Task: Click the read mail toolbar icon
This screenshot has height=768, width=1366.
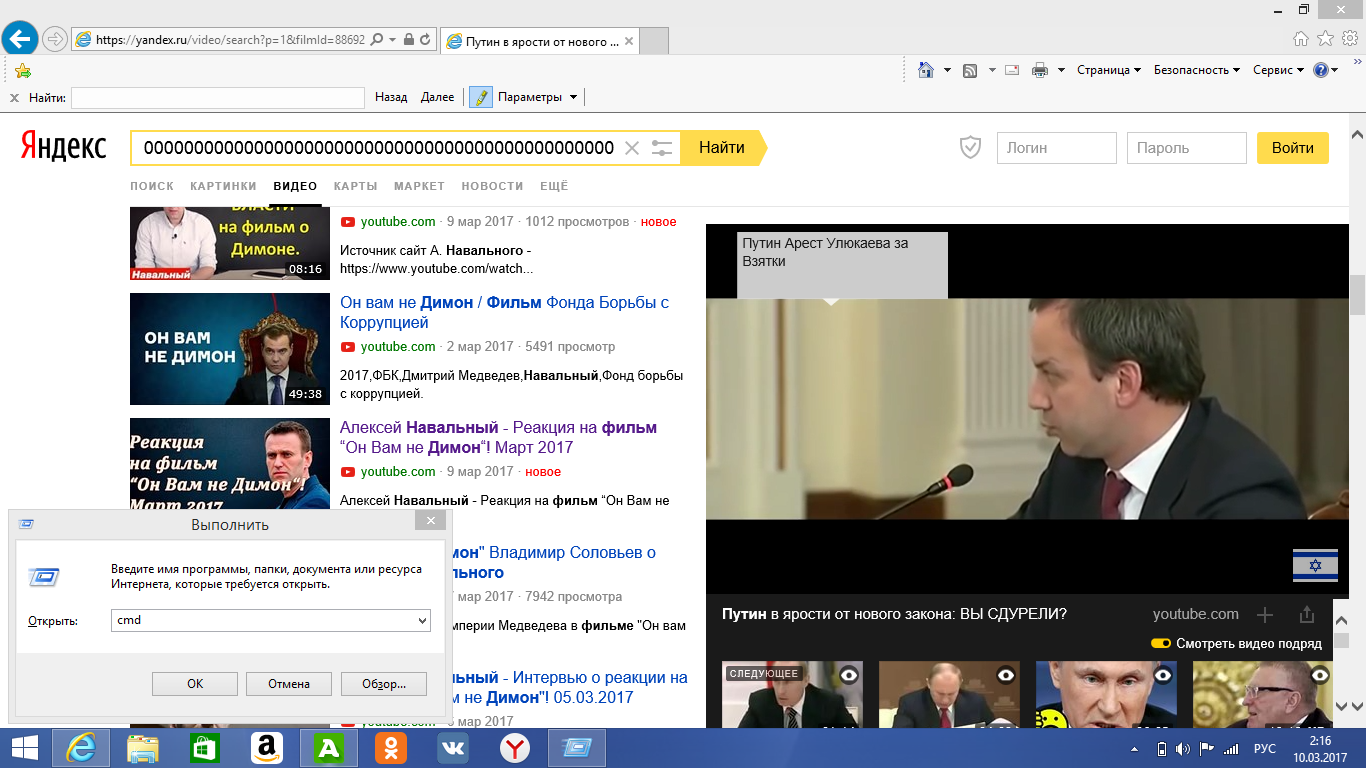Action: click(1012, 70)
